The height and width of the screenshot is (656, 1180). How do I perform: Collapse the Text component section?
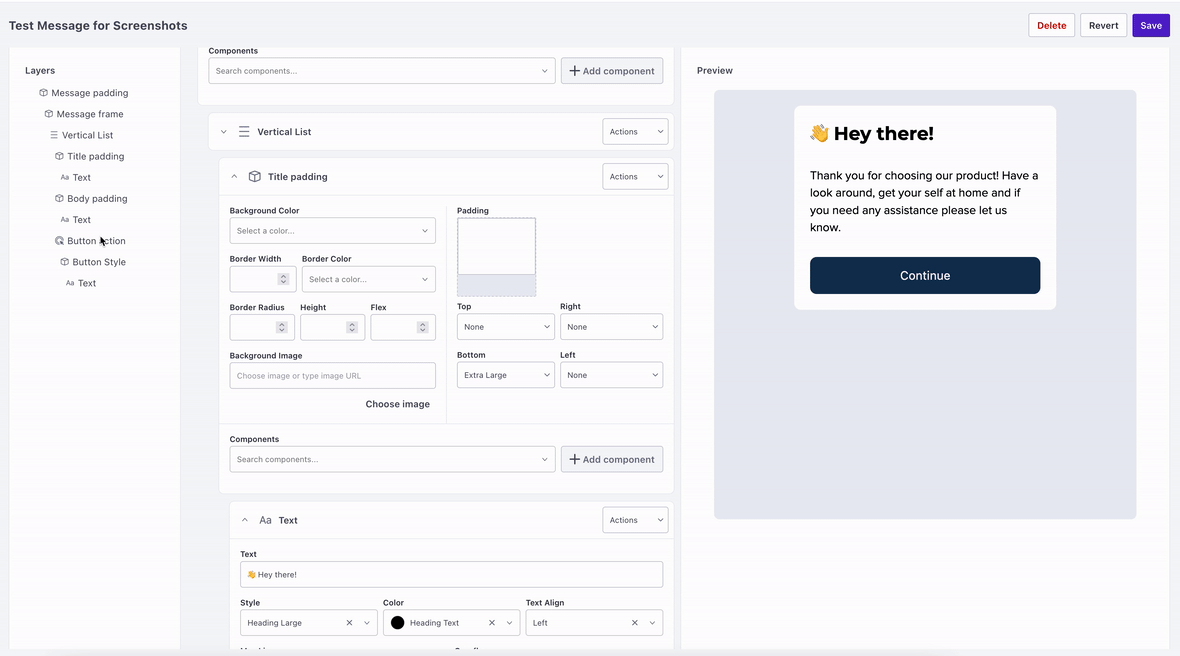pos(245,520)
